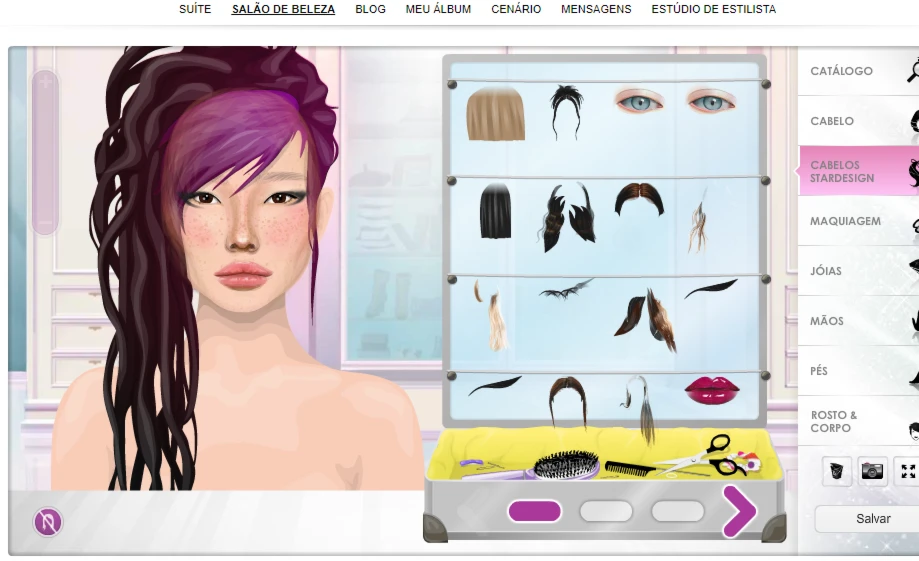Image resolution: width=919 pixels, height=561 pixels.
Task: Click the purple reset icon bottom left
Action: (x=48, y=522)
